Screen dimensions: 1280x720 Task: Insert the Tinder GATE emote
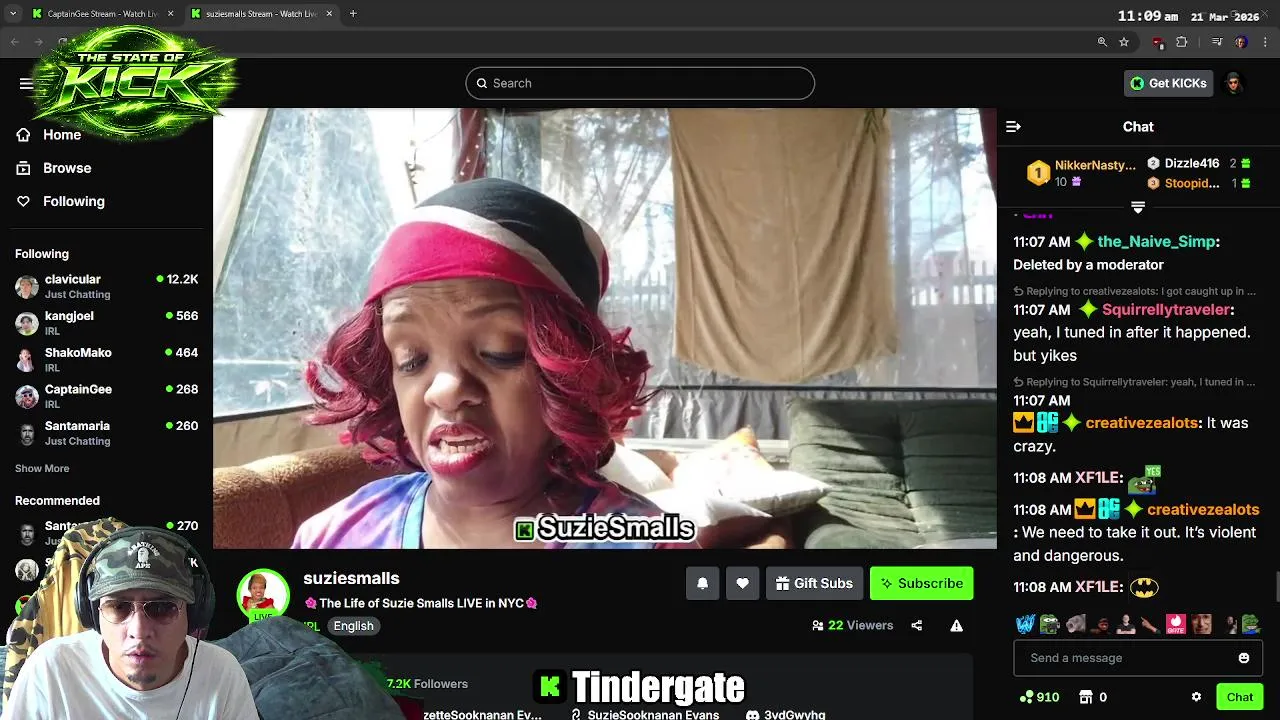(x=1176, y=625)
